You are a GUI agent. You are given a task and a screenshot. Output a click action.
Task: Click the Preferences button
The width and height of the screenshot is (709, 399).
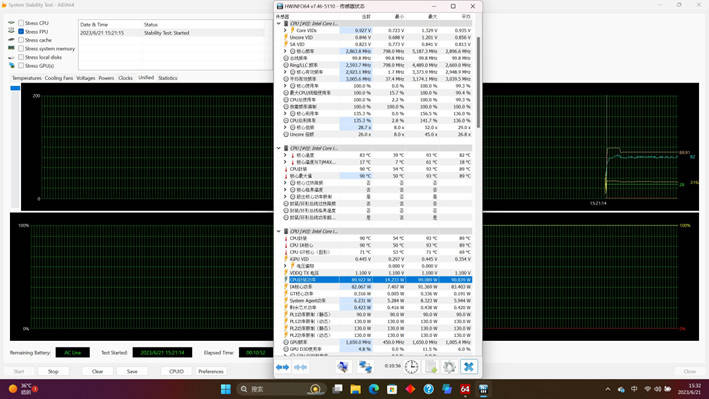[x=211, y=371]
